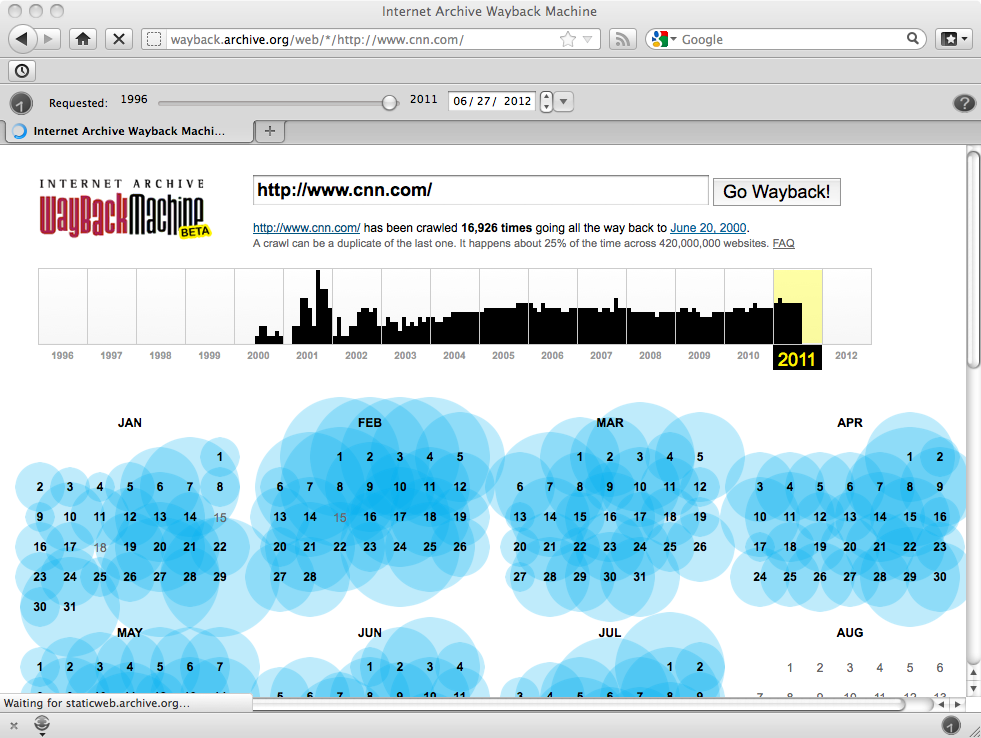The width and height of the screenshot is (981, 738).
Task: Select year 2010 on the timeline
Action: pos(748,355)
